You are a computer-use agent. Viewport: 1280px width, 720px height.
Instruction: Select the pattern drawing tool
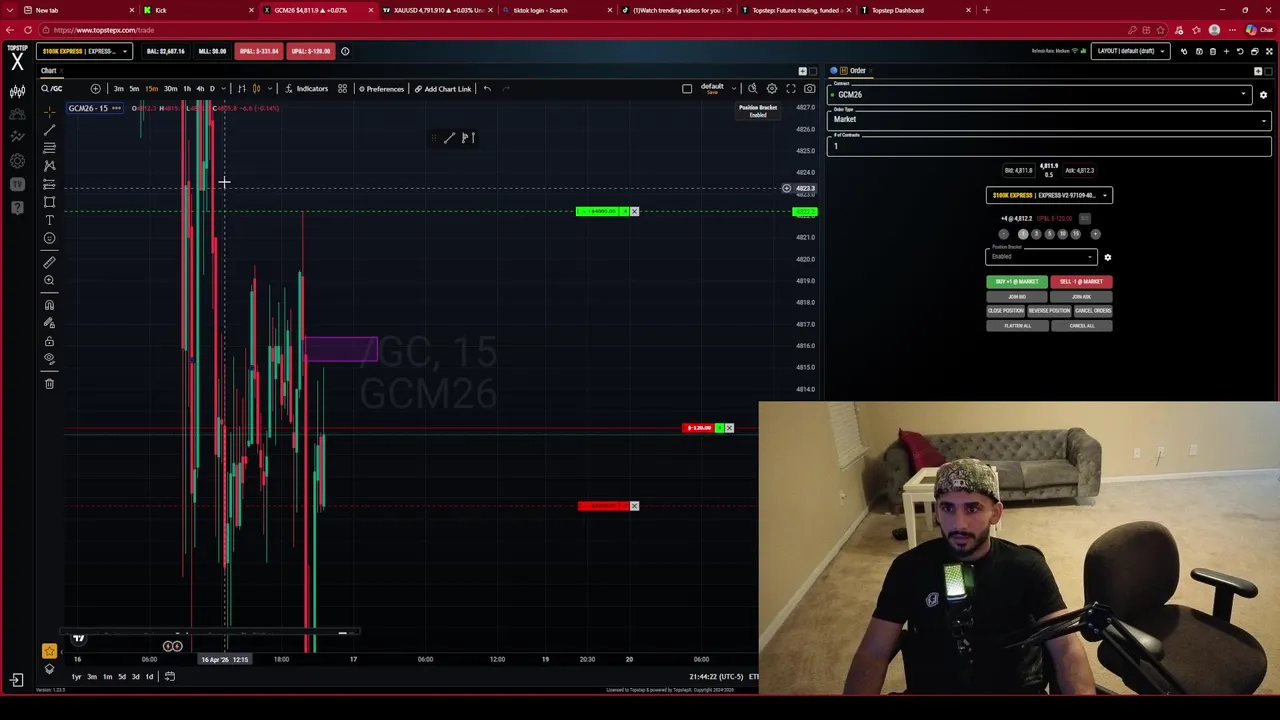click(49, 166)
